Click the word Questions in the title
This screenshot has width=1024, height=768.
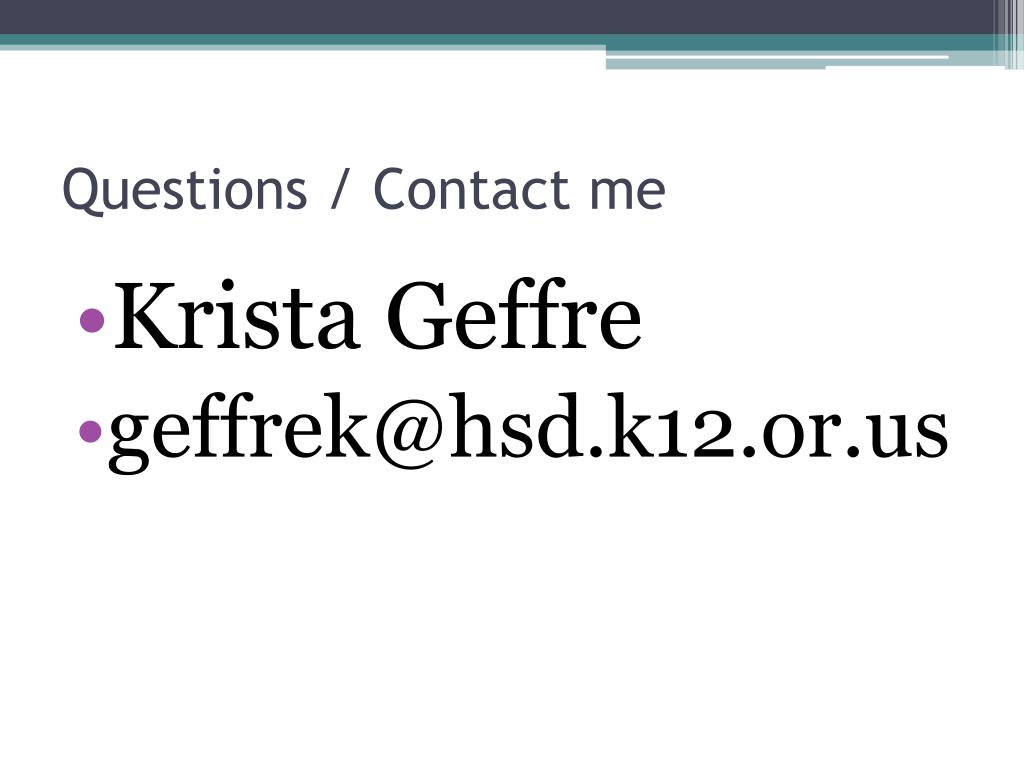point(185,190)
